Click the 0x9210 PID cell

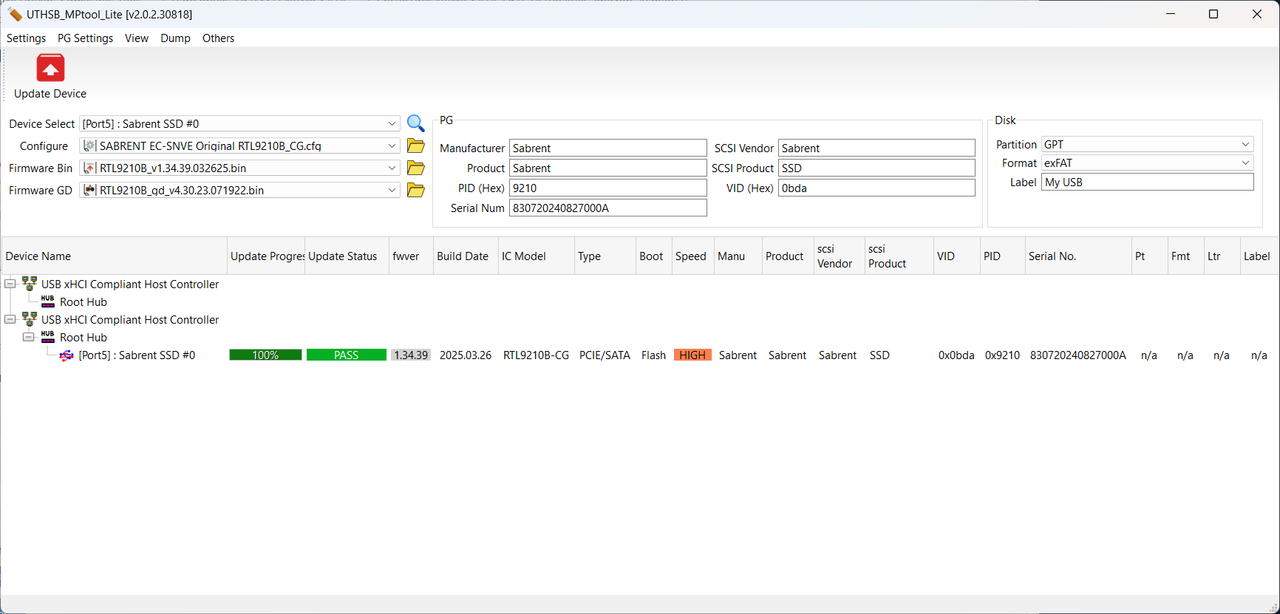[x=1002, y=355]
